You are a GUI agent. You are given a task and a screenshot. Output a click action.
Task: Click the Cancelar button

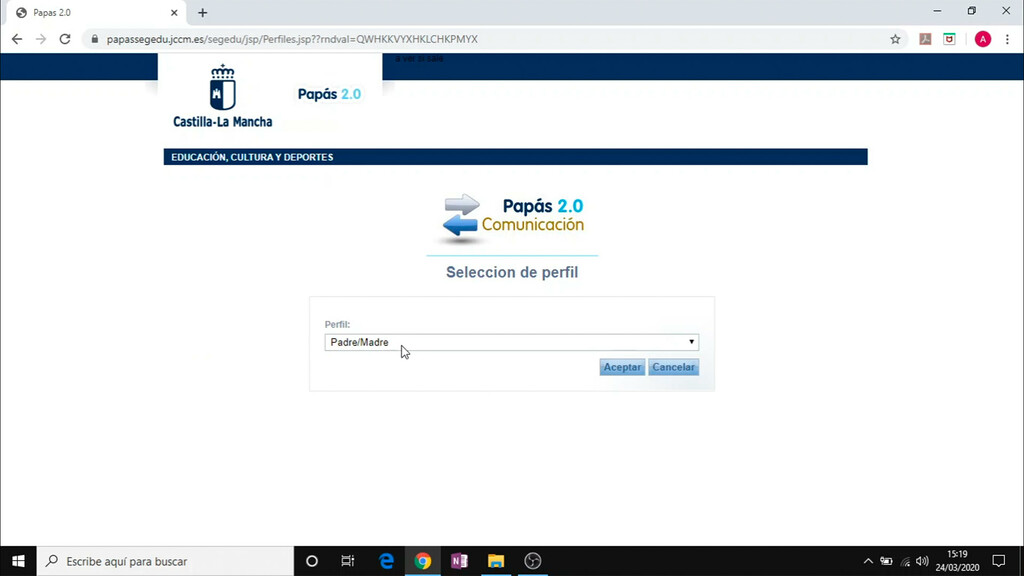click(673, 367)
